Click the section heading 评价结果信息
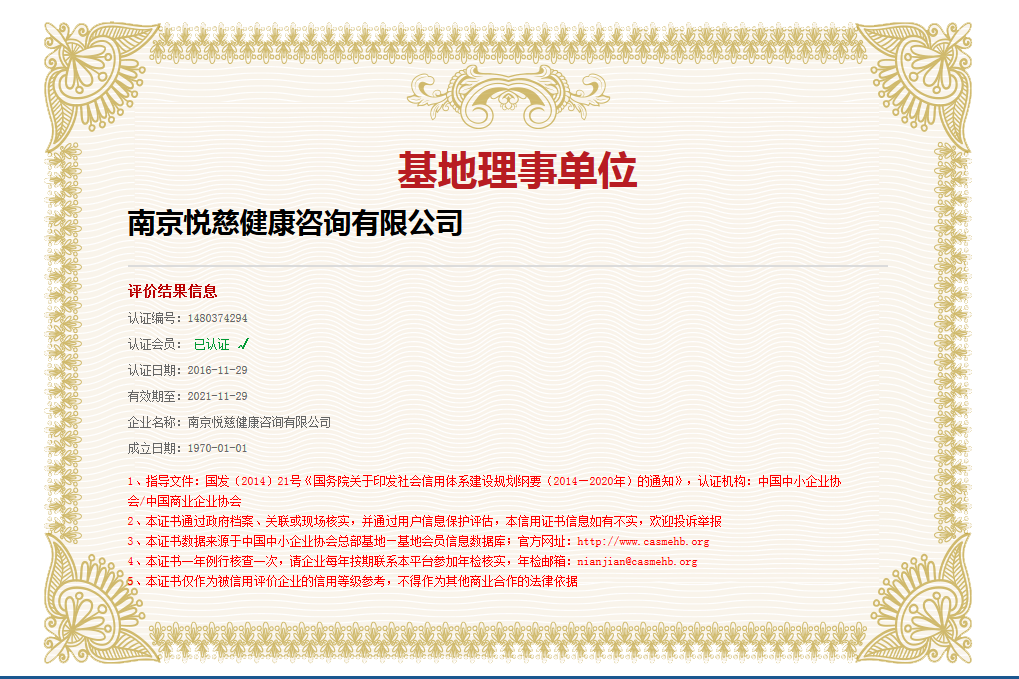Screen dimensions: 1019x679 pyautogui.click(x=172, y=291)
